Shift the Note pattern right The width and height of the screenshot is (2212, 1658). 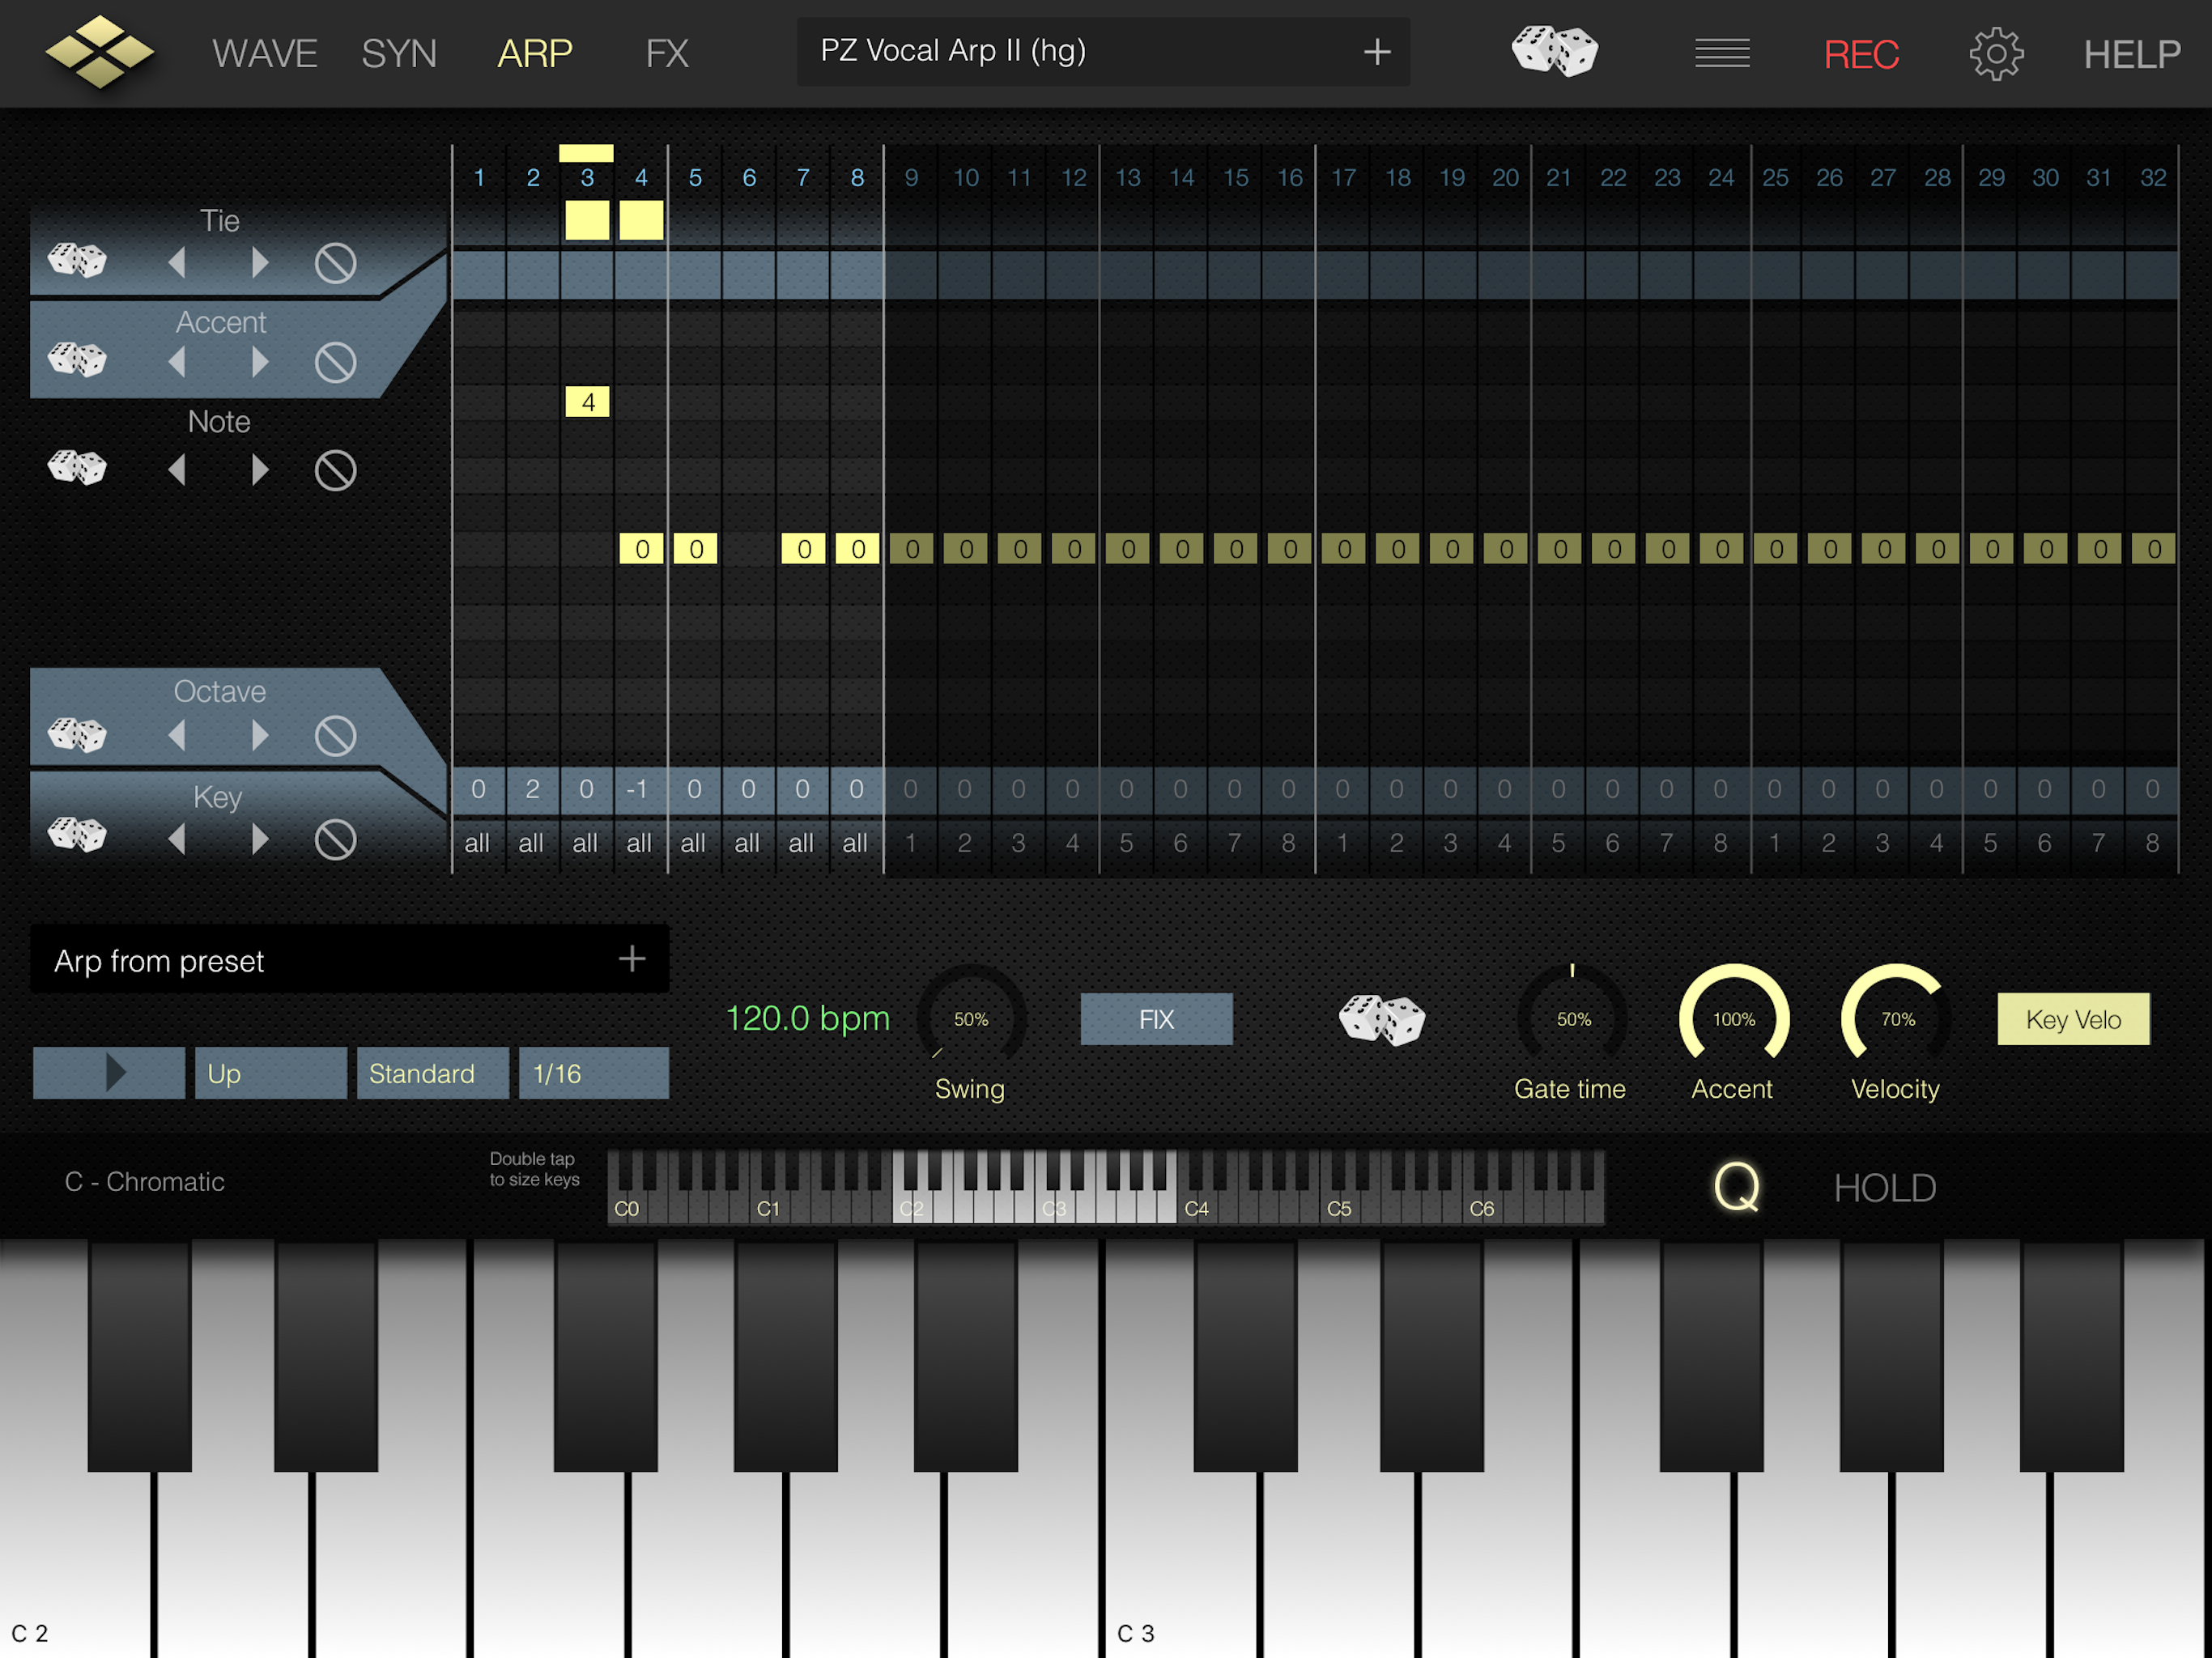pyautogui.click(x=260, y=469)
